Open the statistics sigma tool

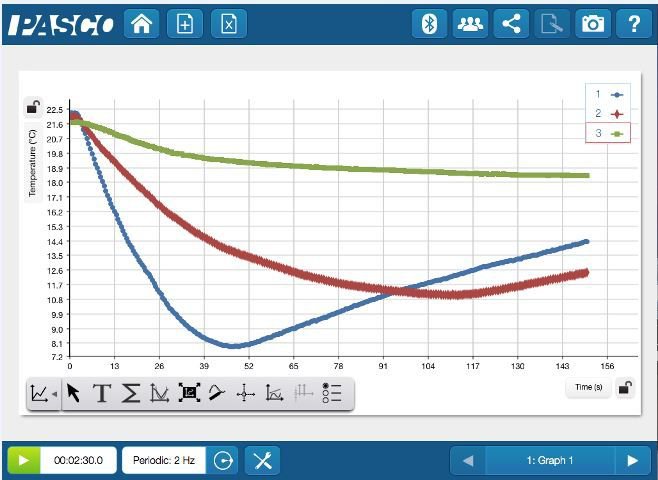click(x=130, y=394)
